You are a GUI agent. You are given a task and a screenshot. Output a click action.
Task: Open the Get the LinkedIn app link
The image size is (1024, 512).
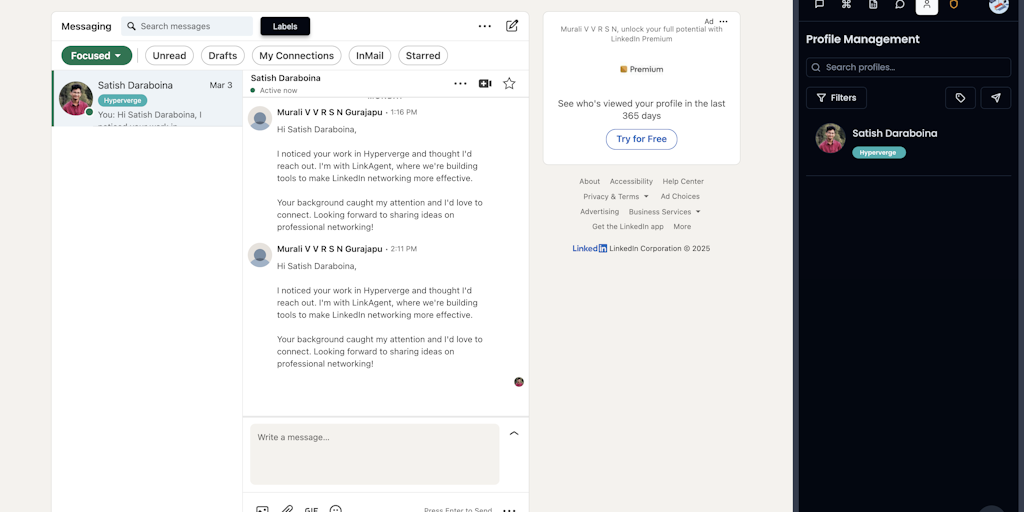[628, 227]
